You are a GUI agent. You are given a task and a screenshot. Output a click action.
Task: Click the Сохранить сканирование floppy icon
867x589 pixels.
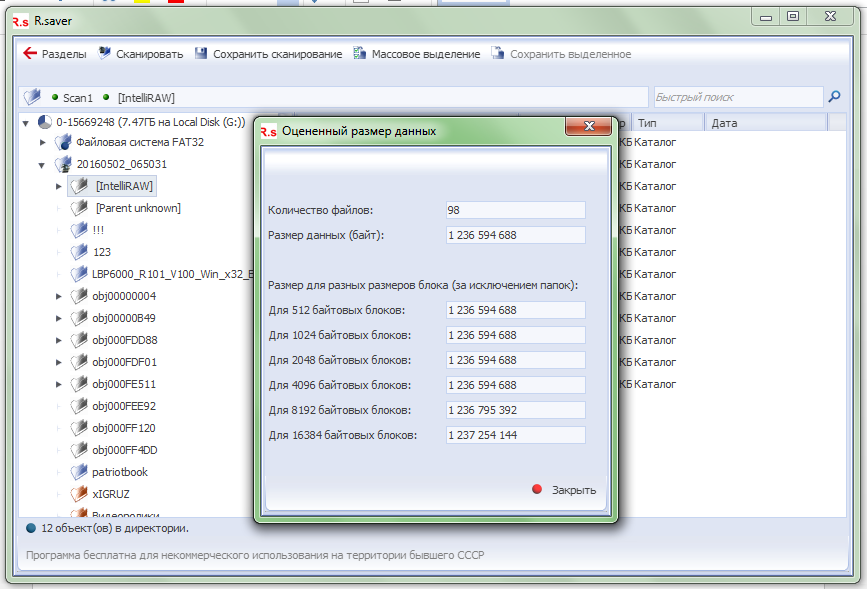coord(201,54)
